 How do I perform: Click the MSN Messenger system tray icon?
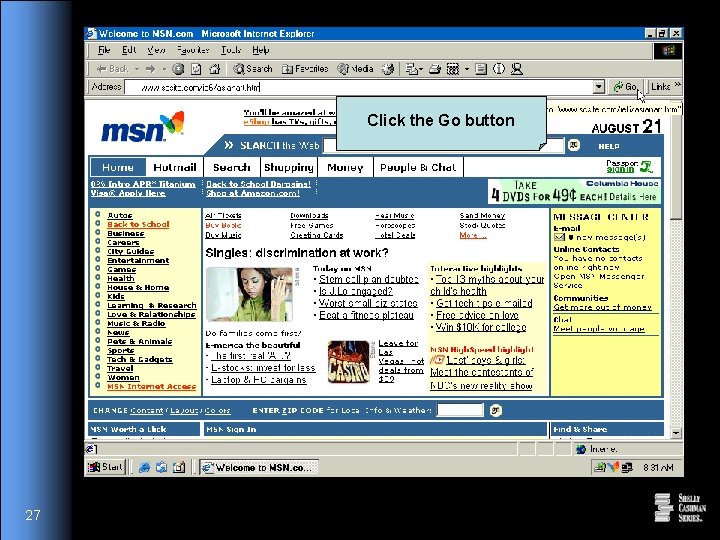pos(613,467)
